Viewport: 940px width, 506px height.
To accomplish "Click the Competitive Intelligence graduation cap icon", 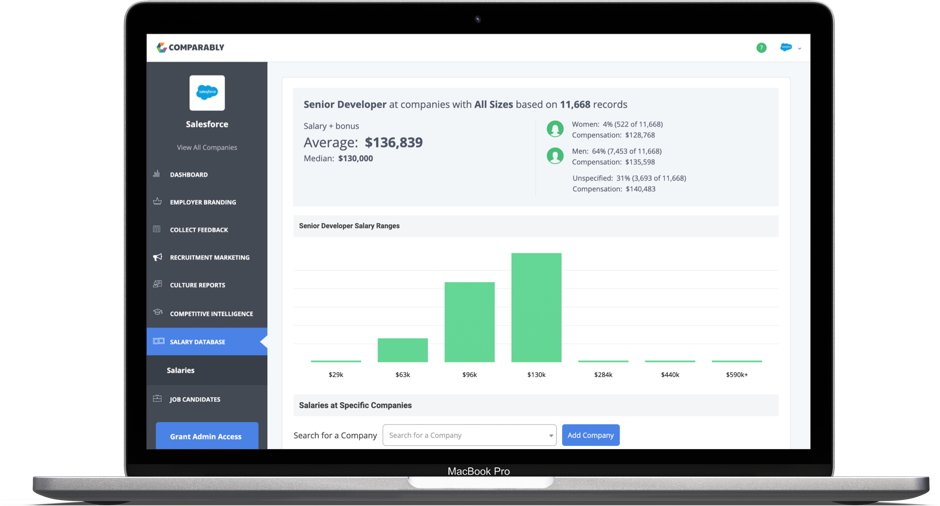I will 158,312.
